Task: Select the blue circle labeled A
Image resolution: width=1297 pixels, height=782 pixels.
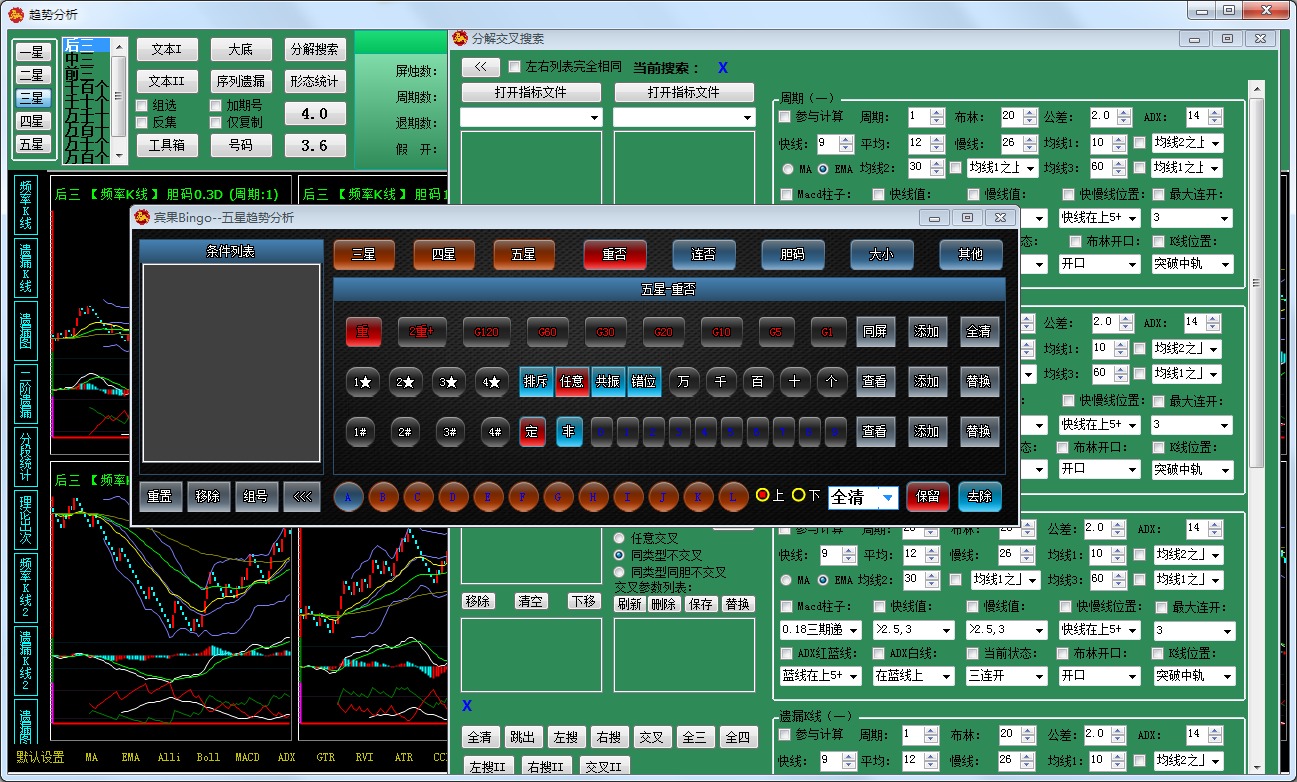Action: [348, 497]
